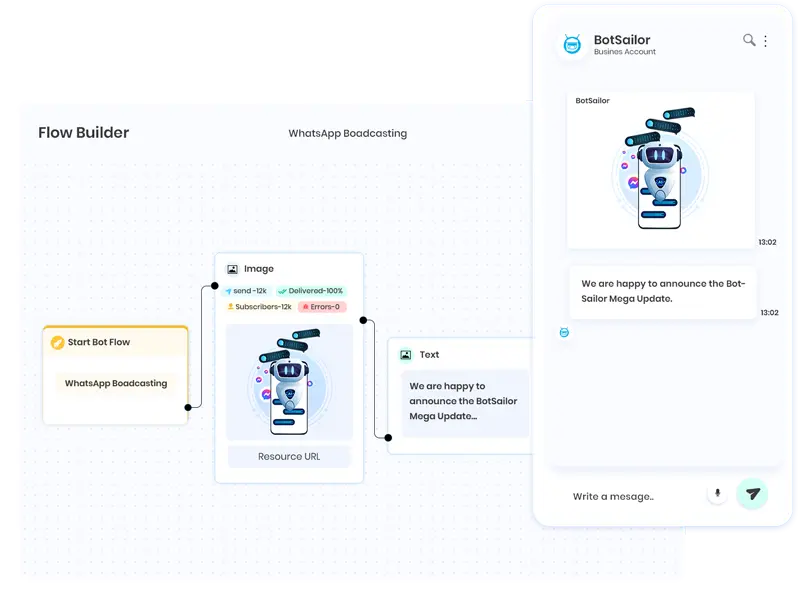
Task: Select the Image node picture icon
Action: (x=232, y=269)
